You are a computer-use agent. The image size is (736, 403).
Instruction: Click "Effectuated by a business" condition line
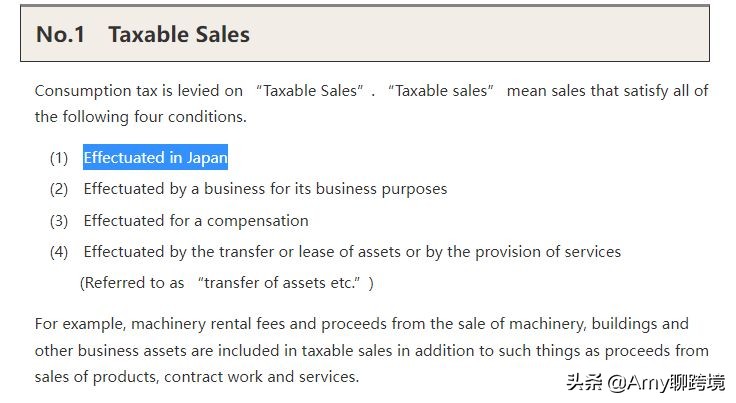[265, 189]
